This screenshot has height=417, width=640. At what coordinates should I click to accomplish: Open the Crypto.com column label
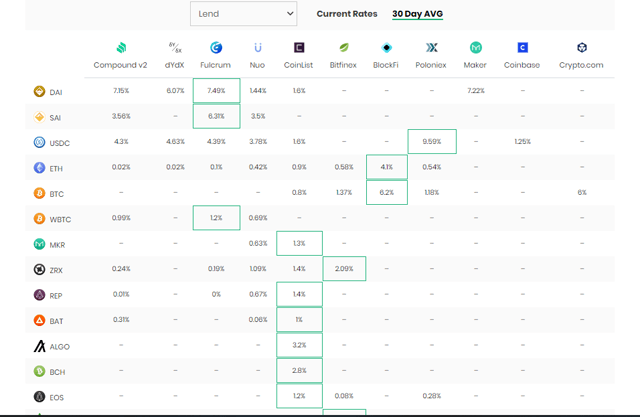(x=581, y=65)
